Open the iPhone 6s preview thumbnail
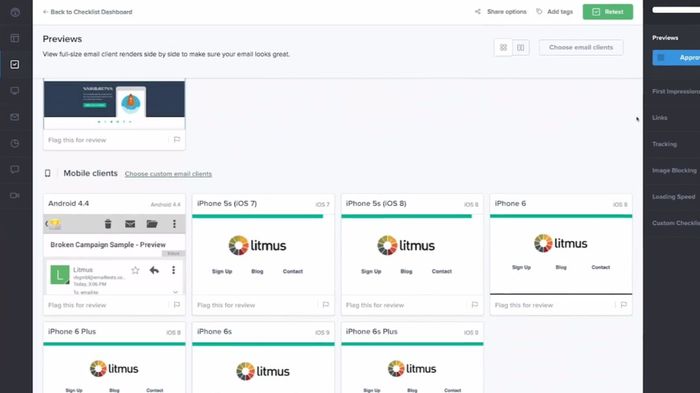700x393 pixels. click(x=263, y=368)
